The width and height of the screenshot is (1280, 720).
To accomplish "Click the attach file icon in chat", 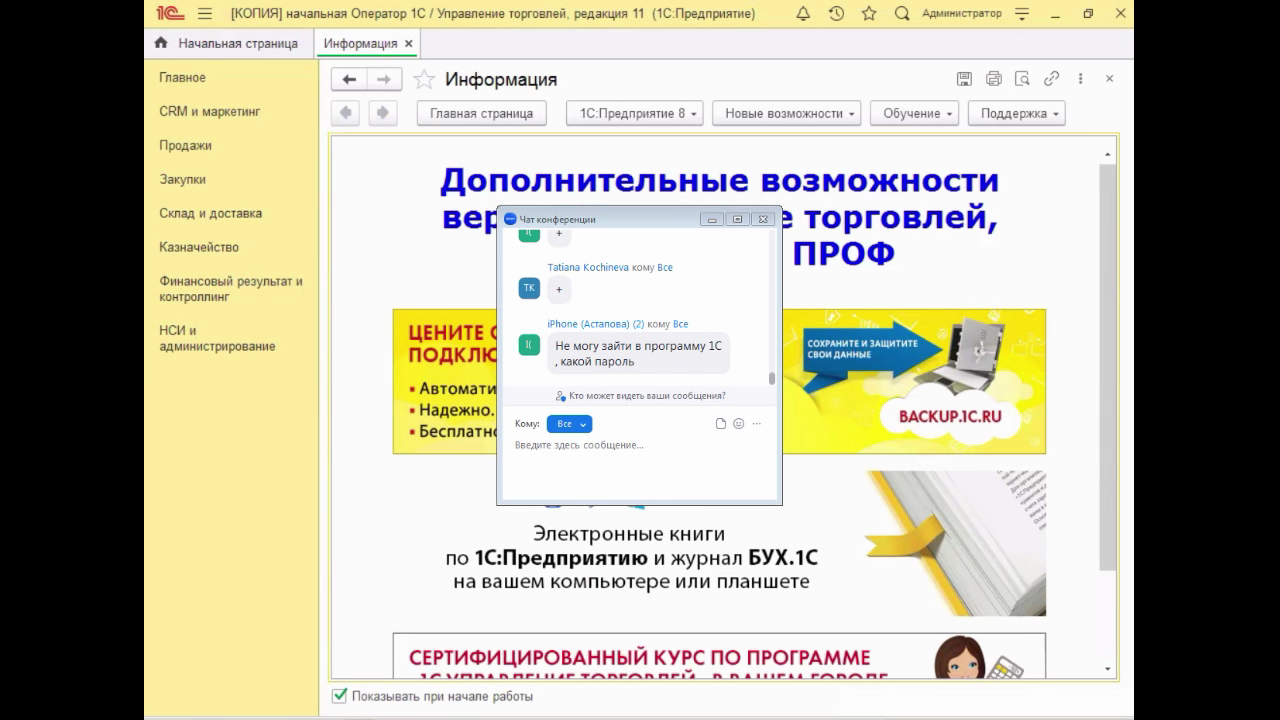I will pos(721,424).
